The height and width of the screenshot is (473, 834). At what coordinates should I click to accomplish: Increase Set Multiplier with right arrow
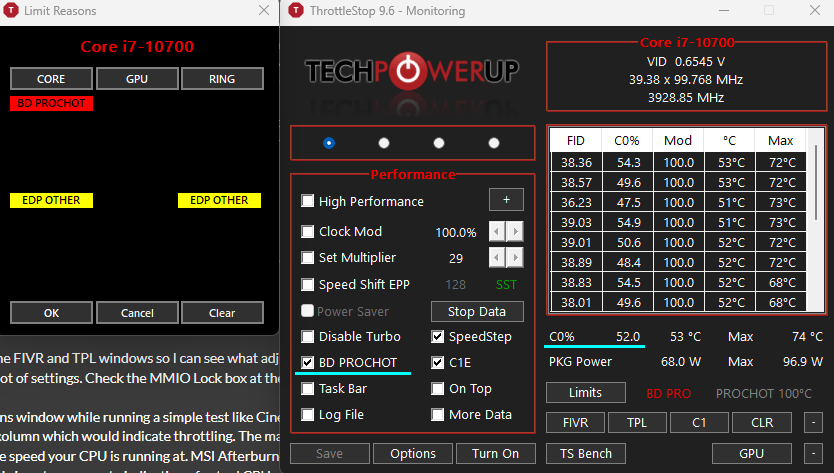pos(515,258)
